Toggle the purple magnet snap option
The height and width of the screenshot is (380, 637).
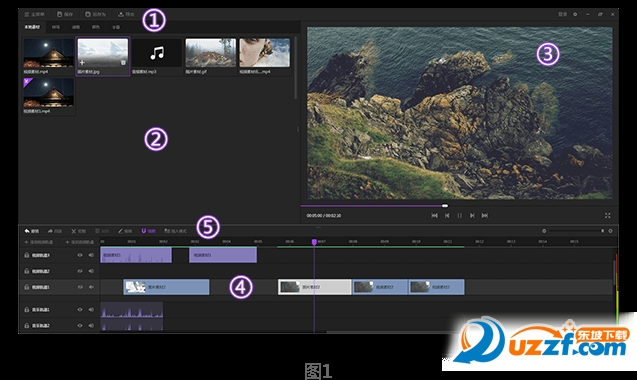tap(148, 231)
